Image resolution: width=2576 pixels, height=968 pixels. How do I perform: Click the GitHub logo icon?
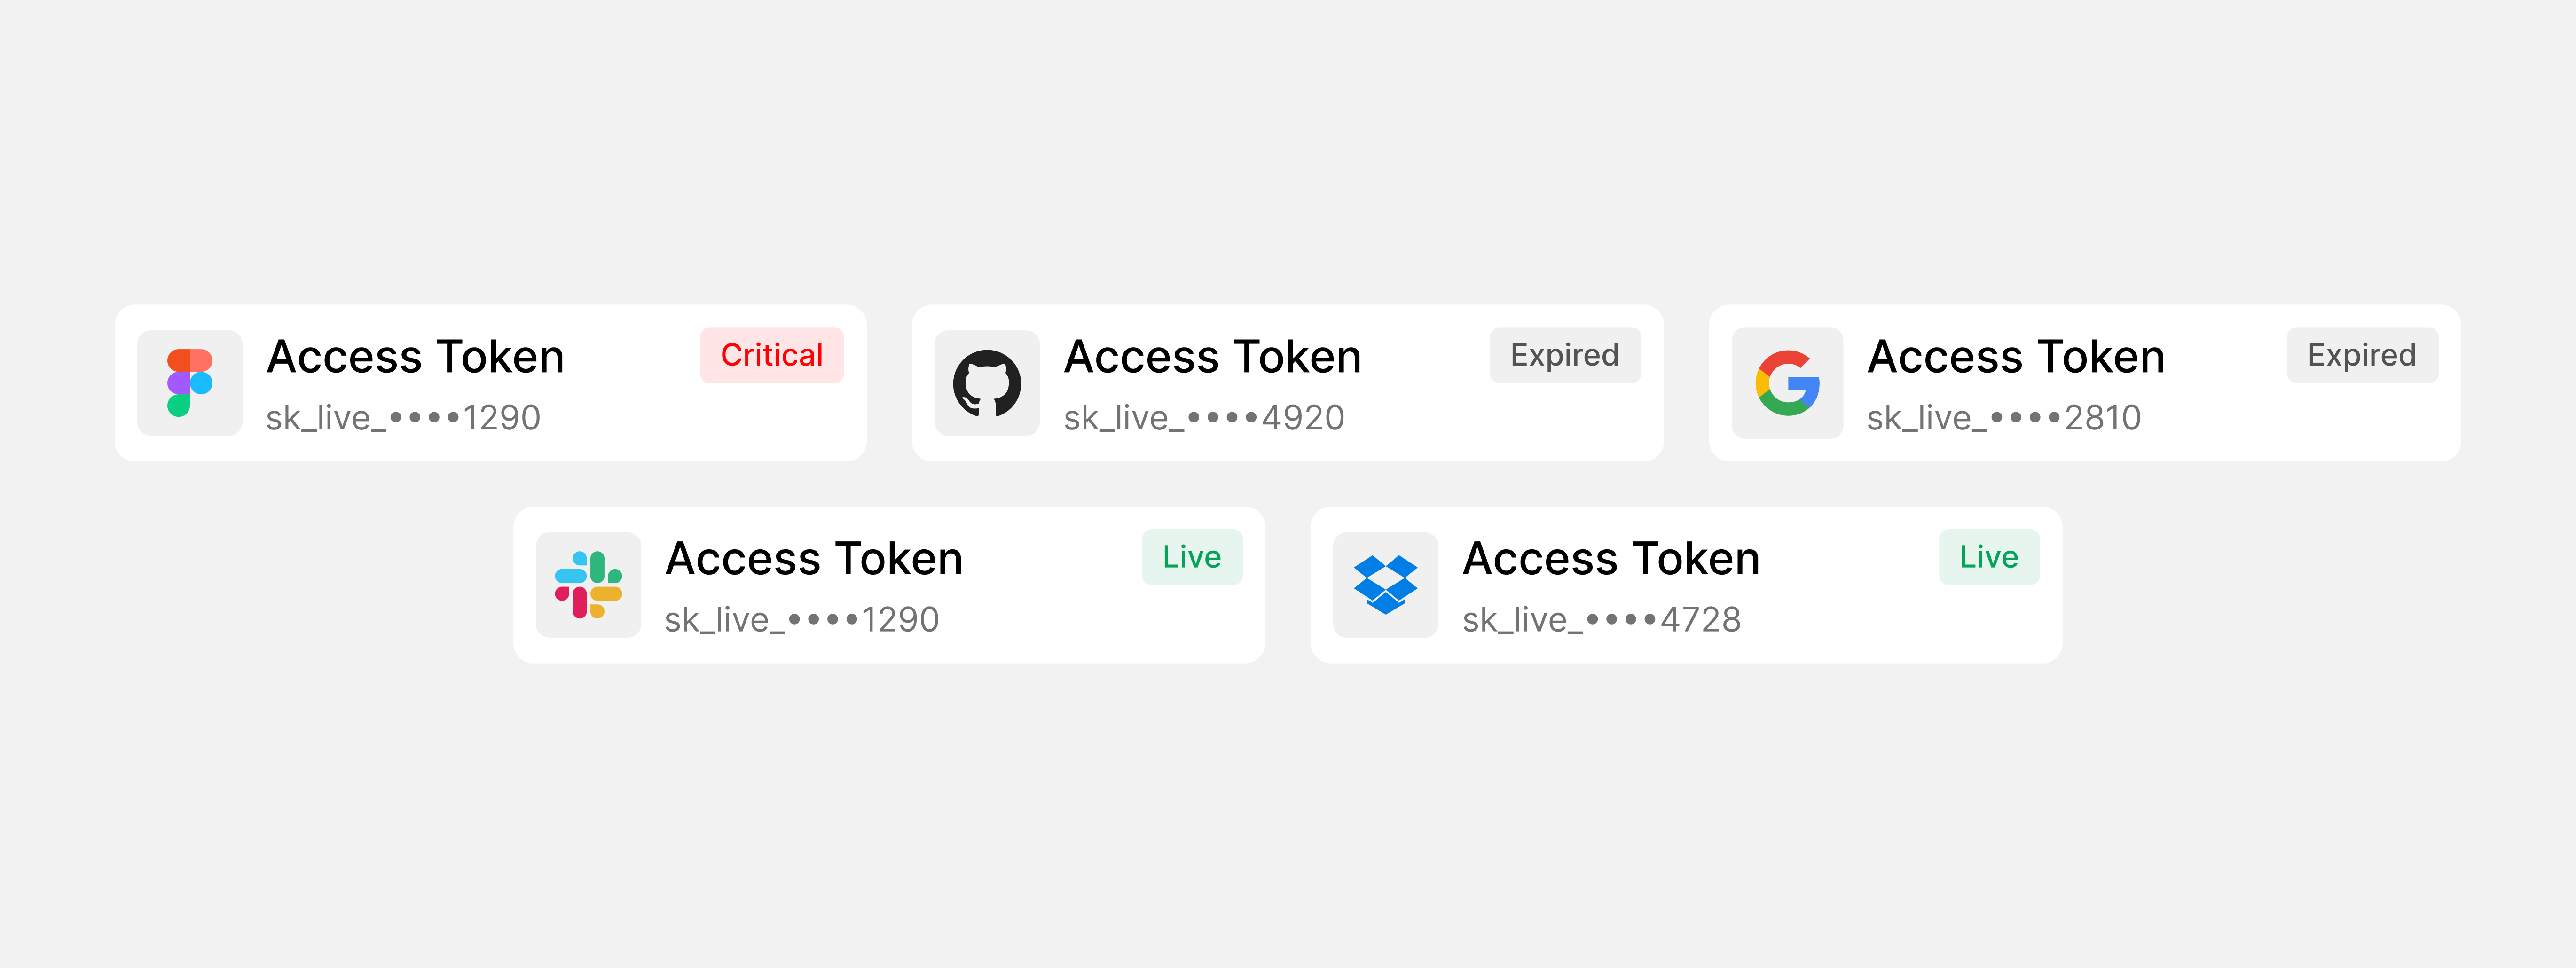pos(987,383)
